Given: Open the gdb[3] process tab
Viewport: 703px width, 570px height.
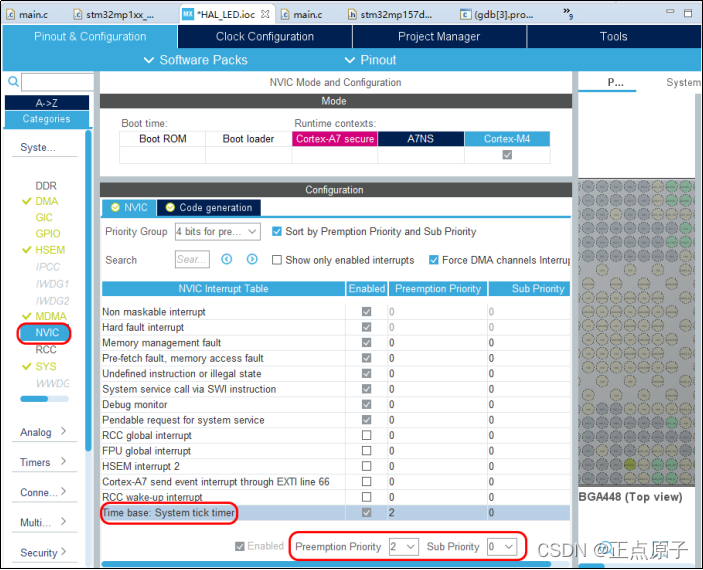Looking at the screenshot, I should 497,14.
